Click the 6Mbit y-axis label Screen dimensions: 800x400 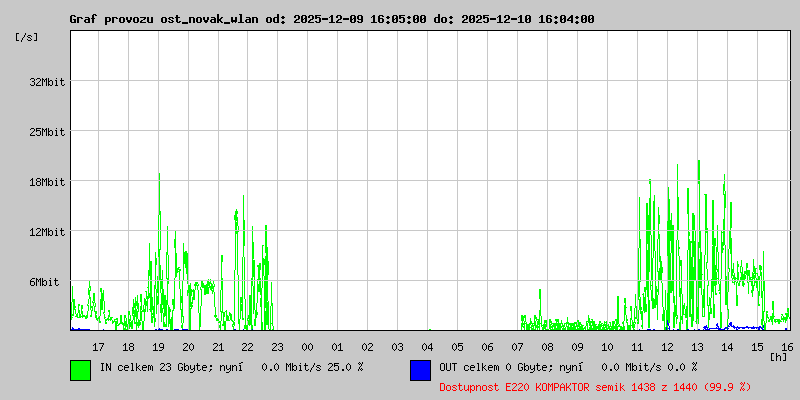44,282
